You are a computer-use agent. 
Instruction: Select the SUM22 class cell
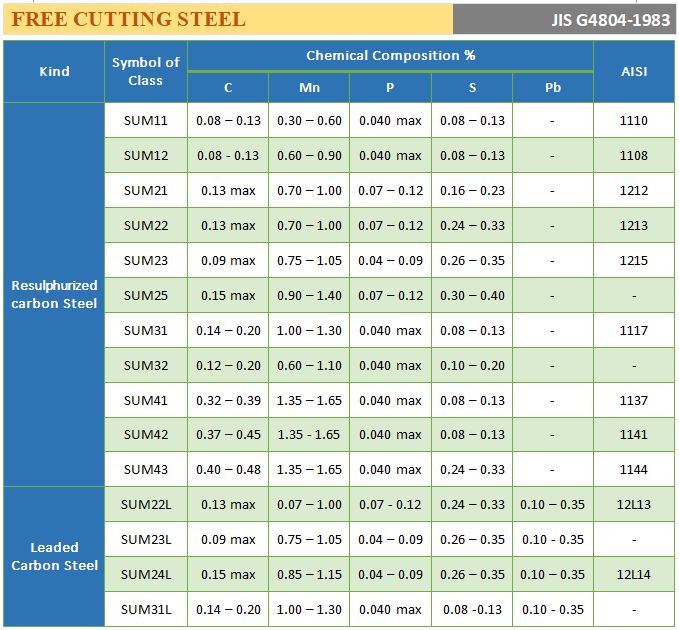click(x=146, y=226)
